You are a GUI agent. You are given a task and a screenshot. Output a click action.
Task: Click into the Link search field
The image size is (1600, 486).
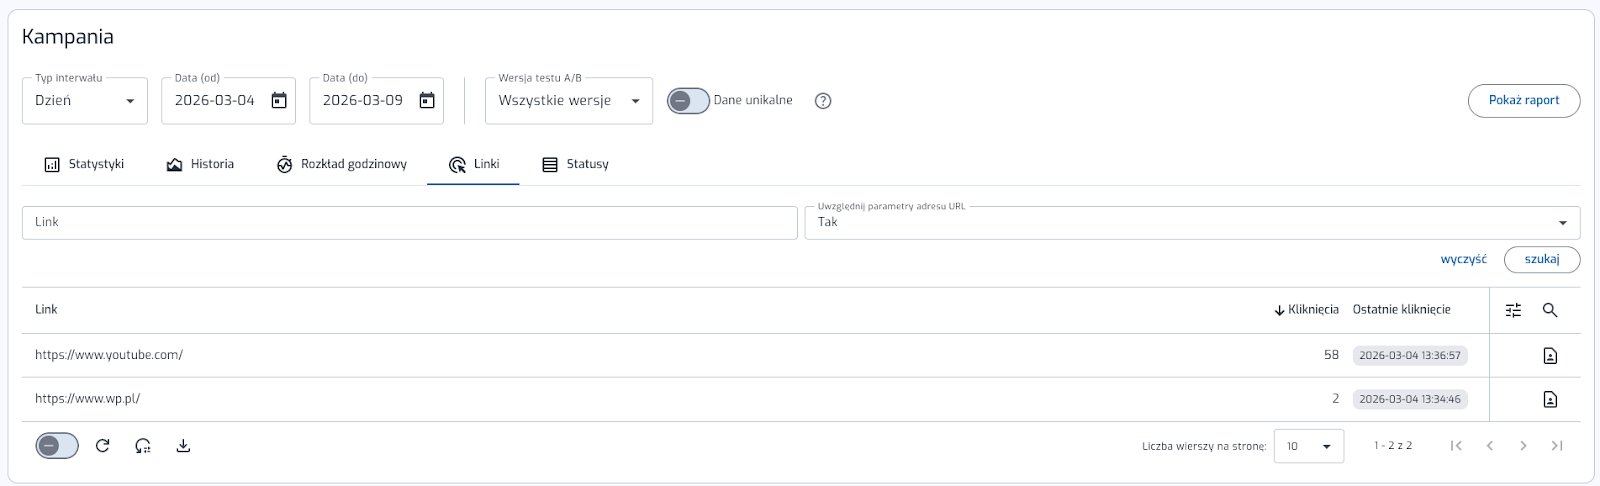point(409,223)
